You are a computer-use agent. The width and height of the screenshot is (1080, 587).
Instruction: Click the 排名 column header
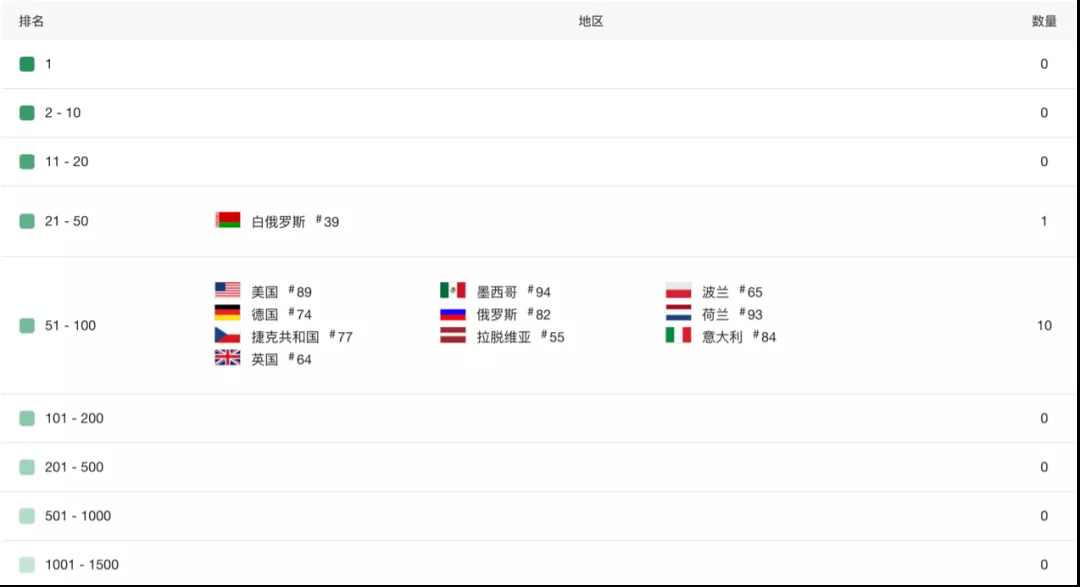click(x=31, y=21)
